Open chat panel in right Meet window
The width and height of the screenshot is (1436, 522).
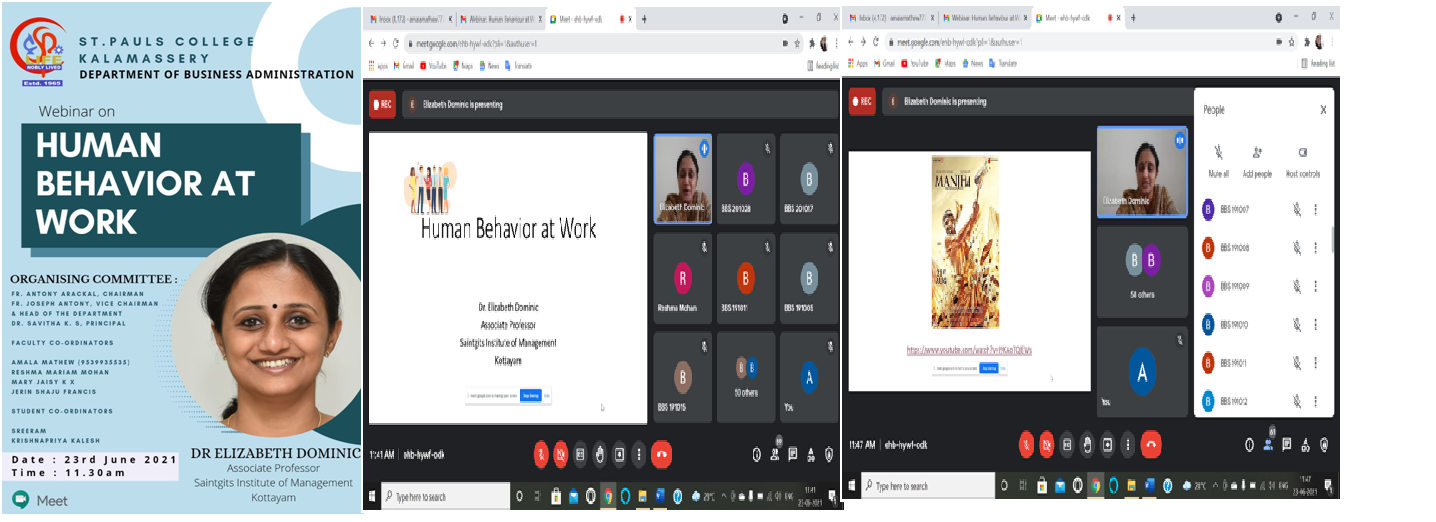pos(1287,443)
